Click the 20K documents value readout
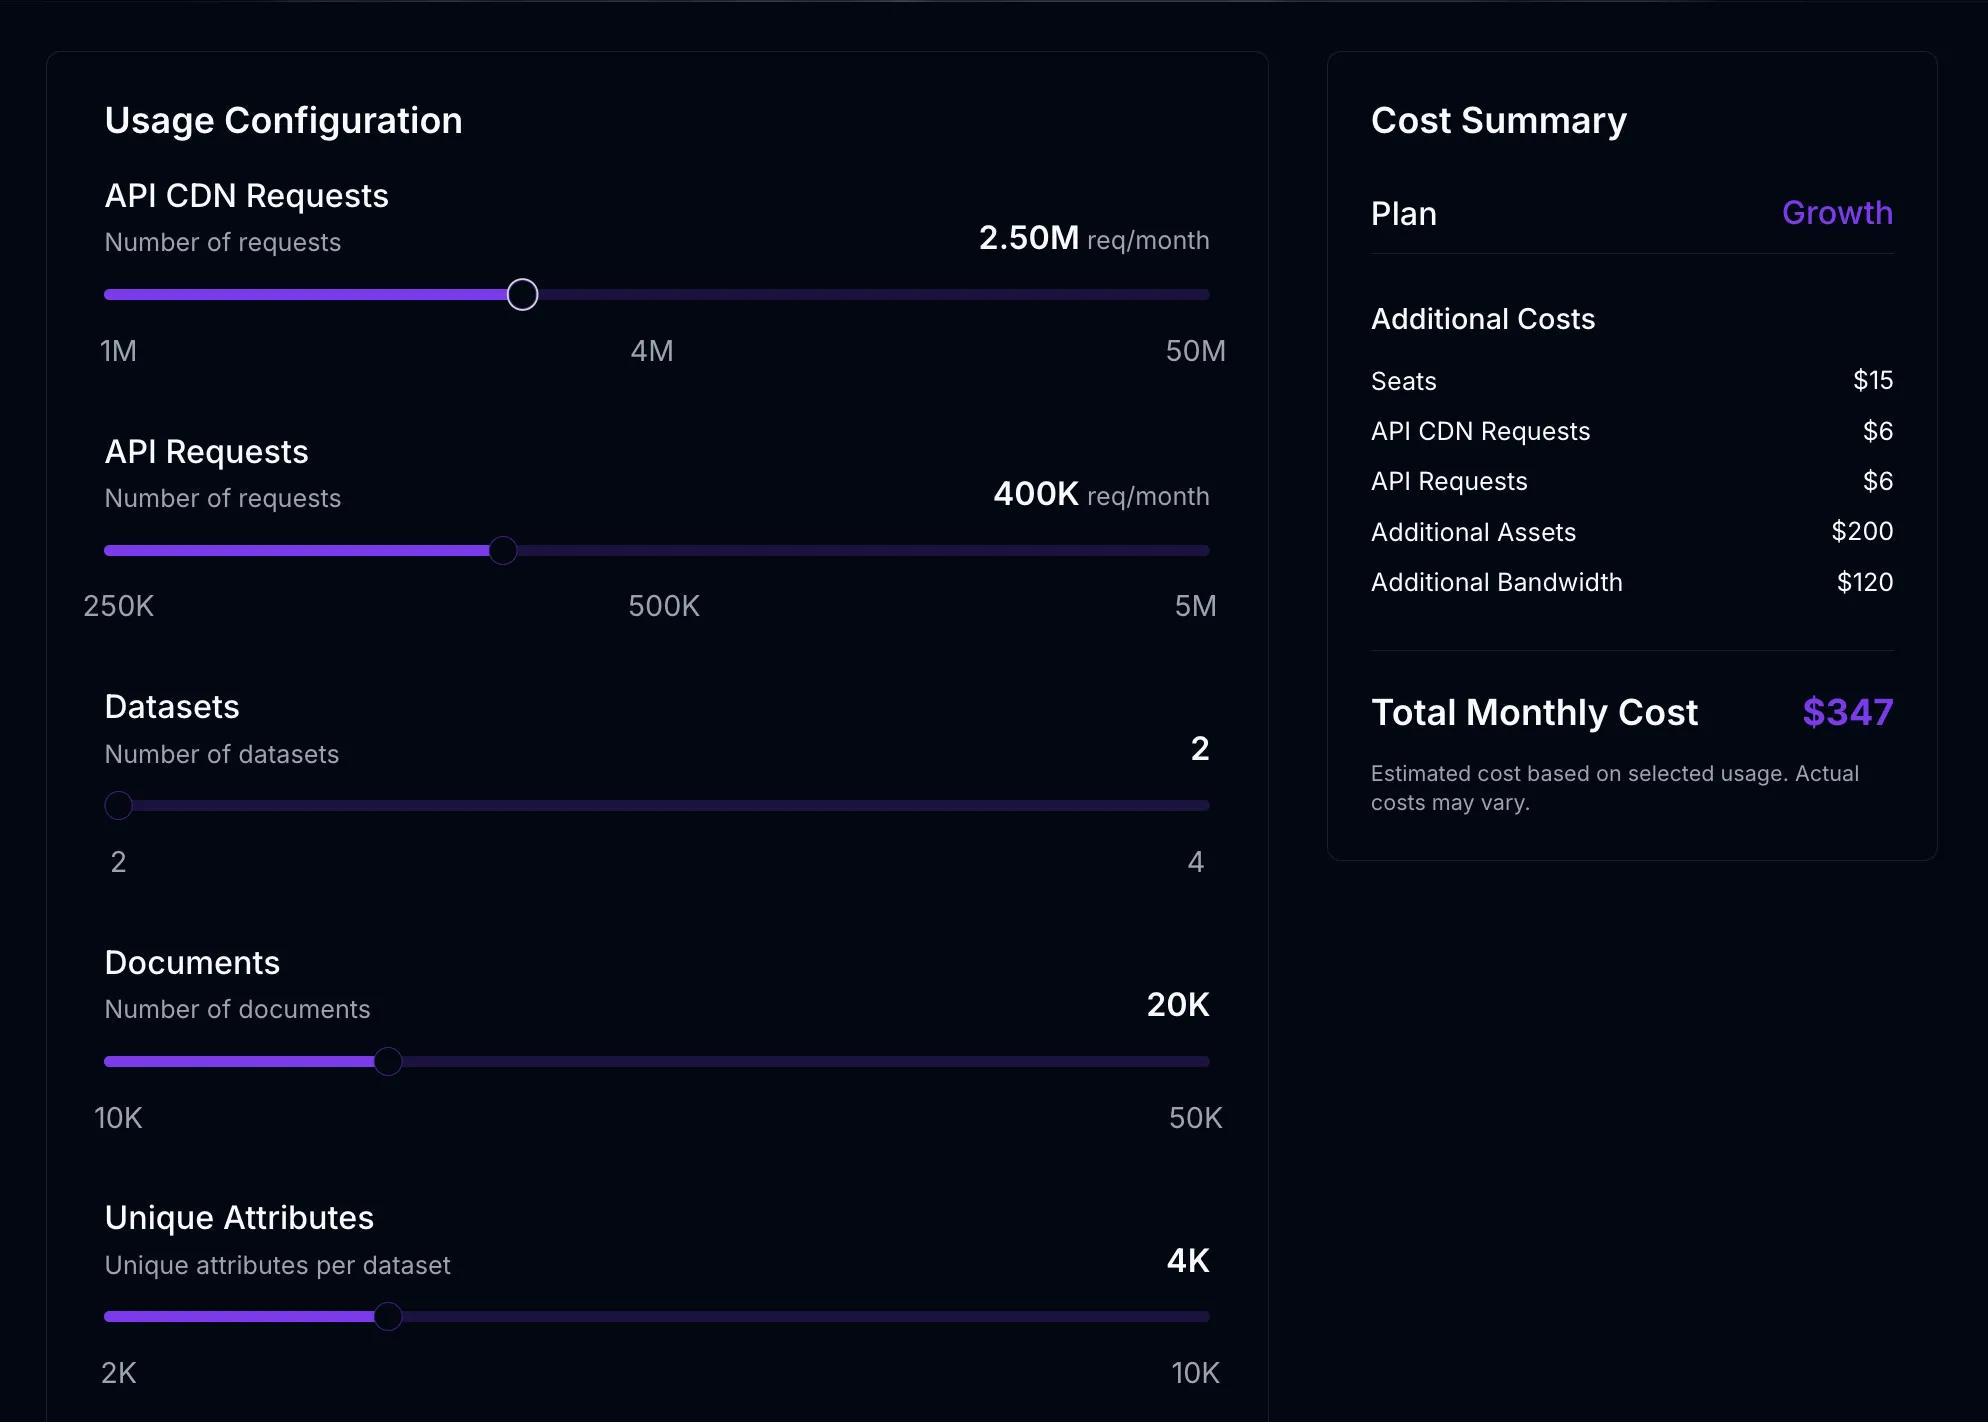Image resolution: width=1988 pixels, height=1422 pixels. click(1177, 1005)
